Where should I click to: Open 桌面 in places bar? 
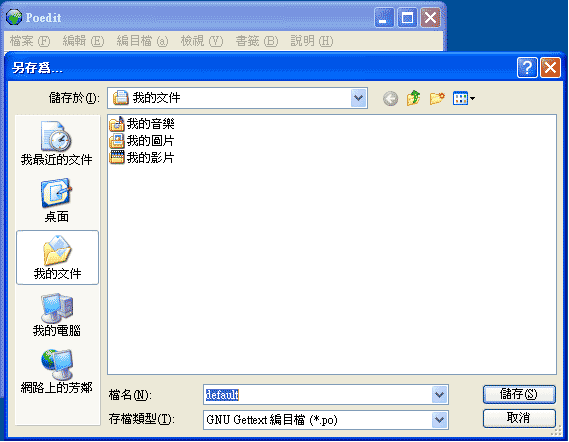click(57, 201)
